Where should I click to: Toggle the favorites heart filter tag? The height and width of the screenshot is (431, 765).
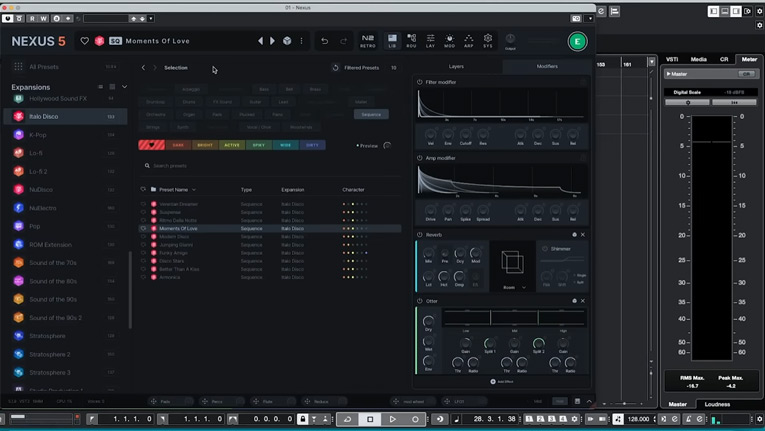pyautogui.click(x=151, y=145)
